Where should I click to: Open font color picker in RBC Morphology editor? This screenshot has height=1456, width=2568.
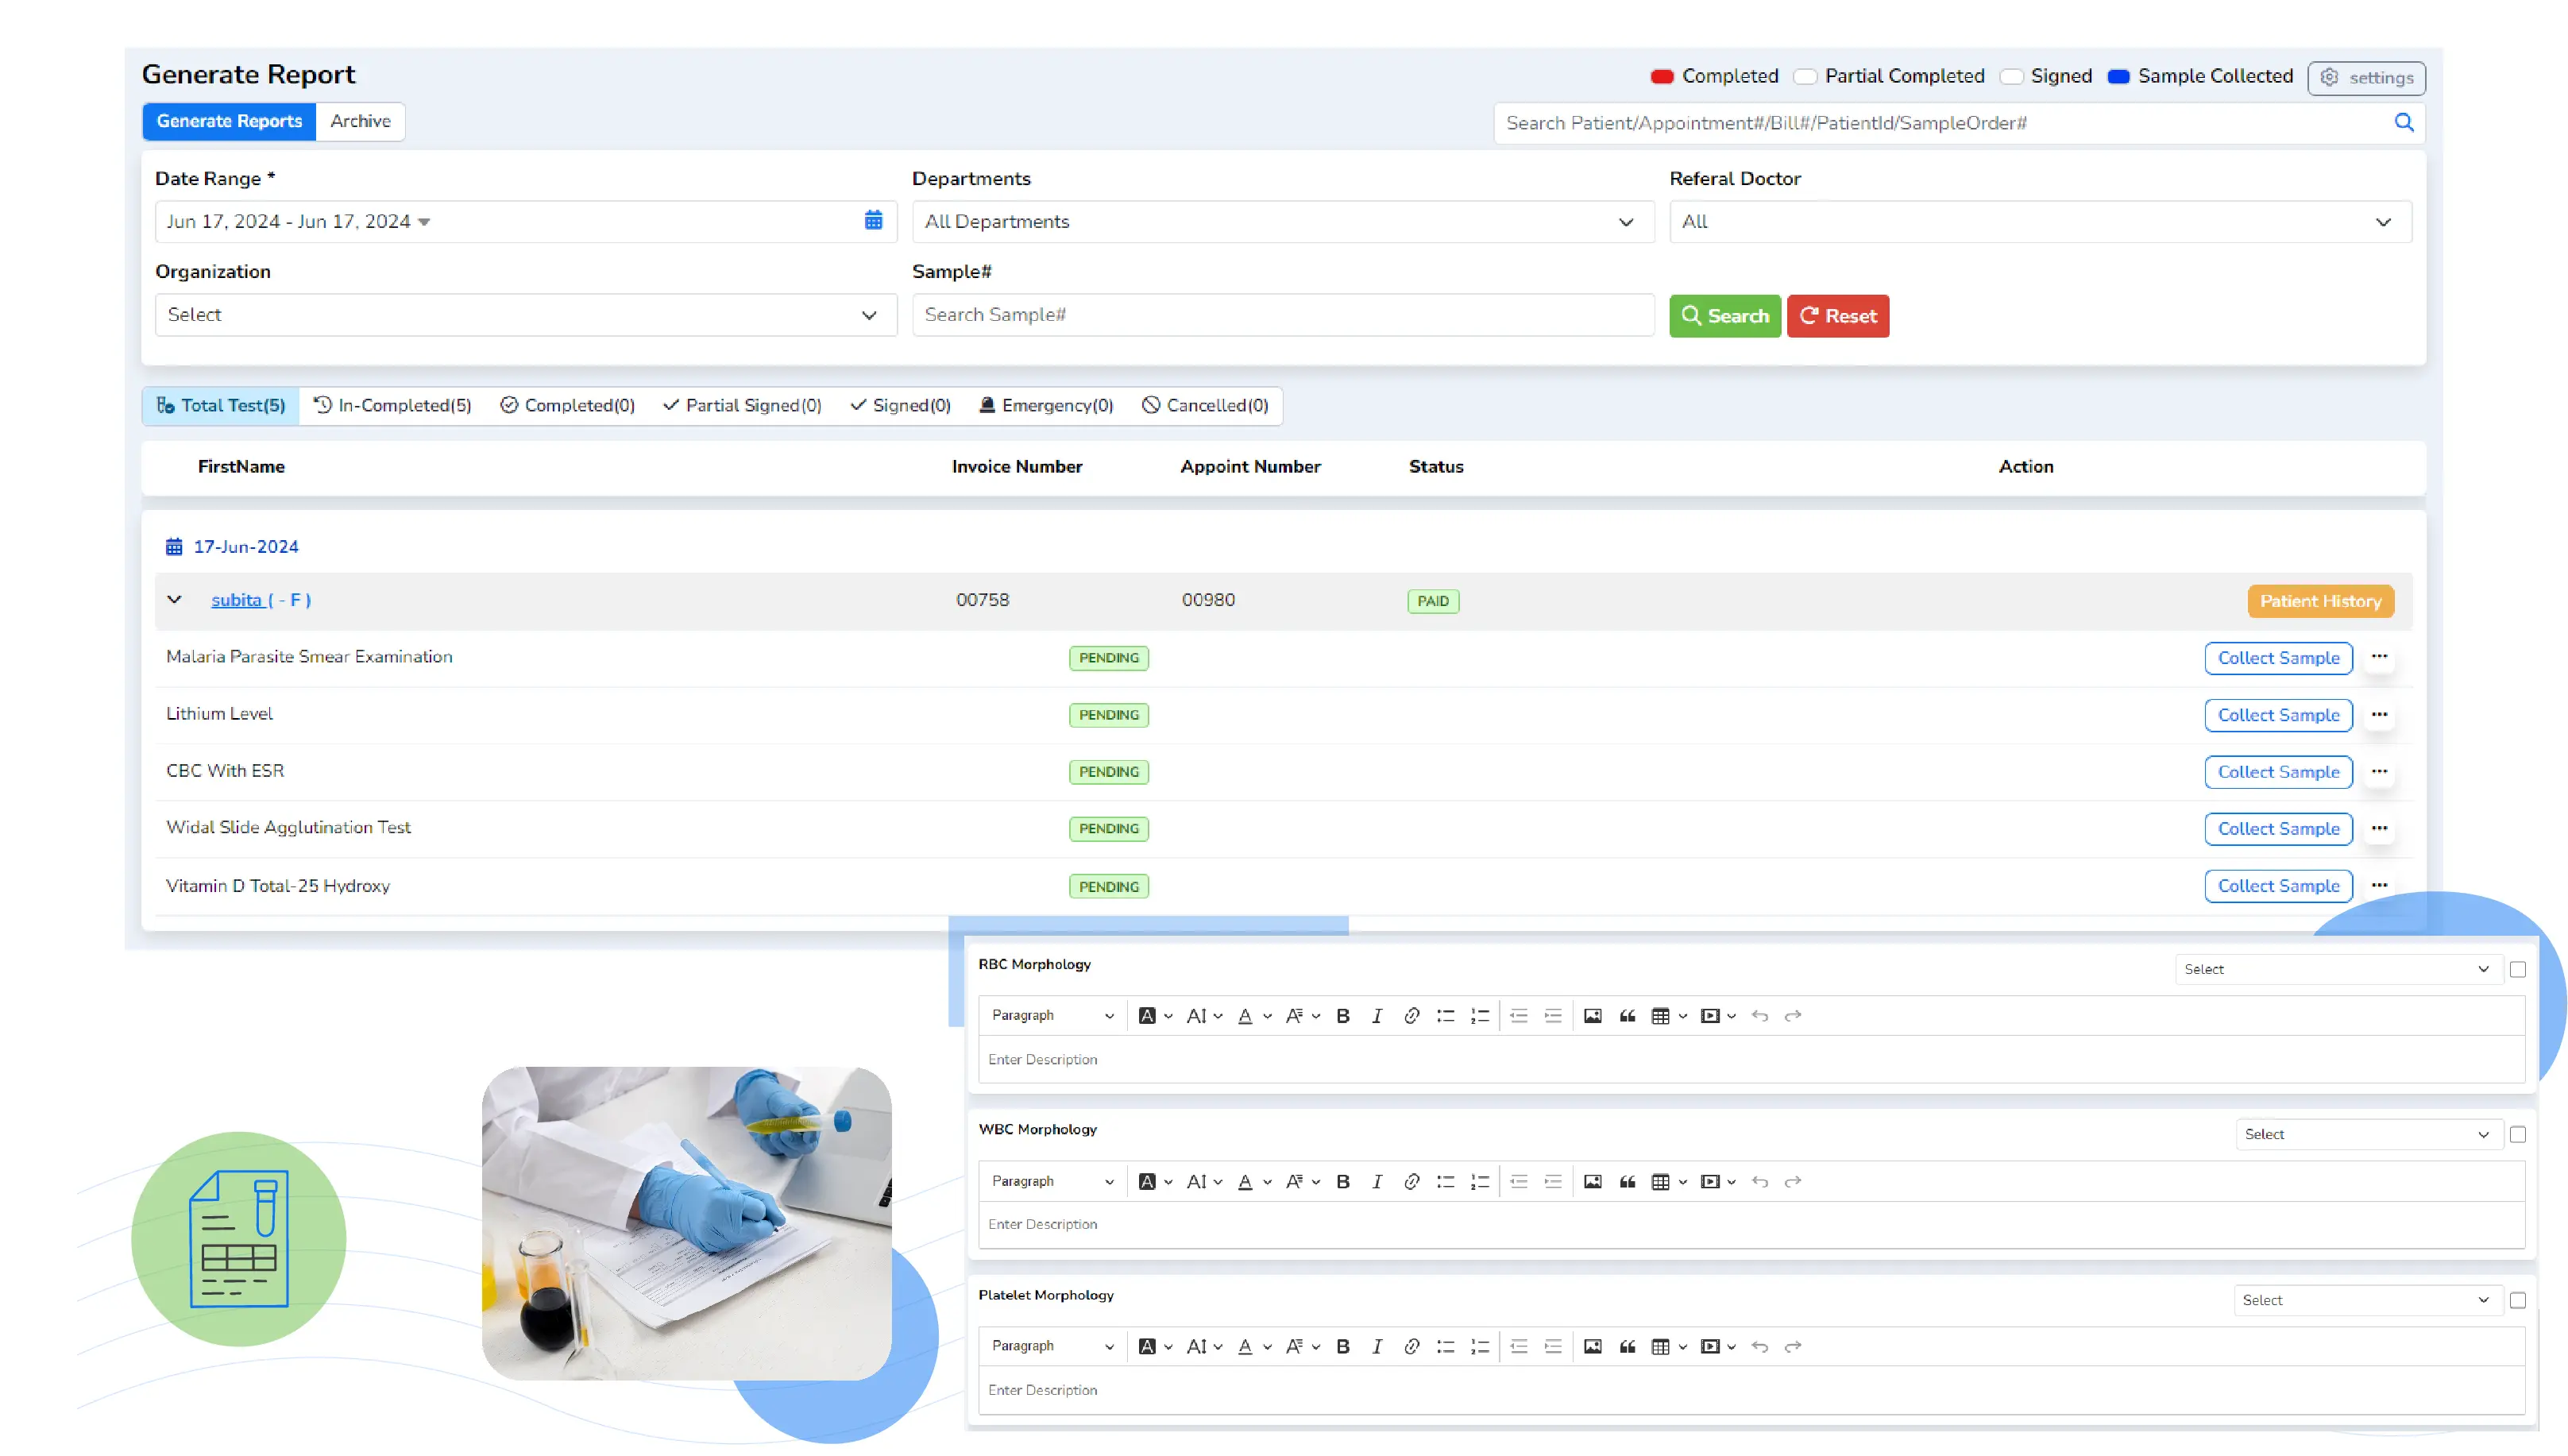[1253, 1016]
